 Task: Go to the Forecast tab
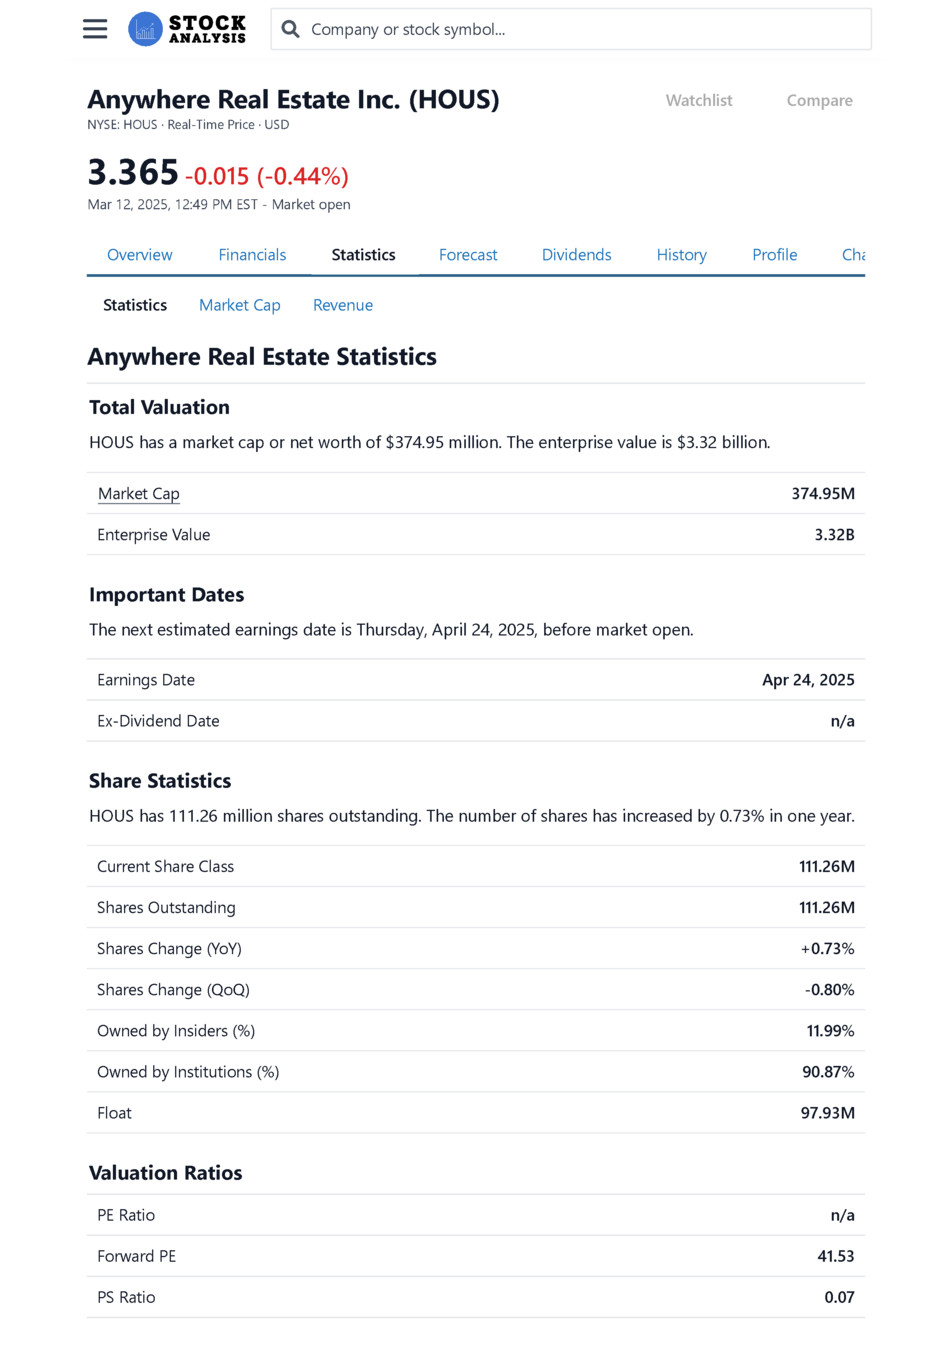[468, 255]
